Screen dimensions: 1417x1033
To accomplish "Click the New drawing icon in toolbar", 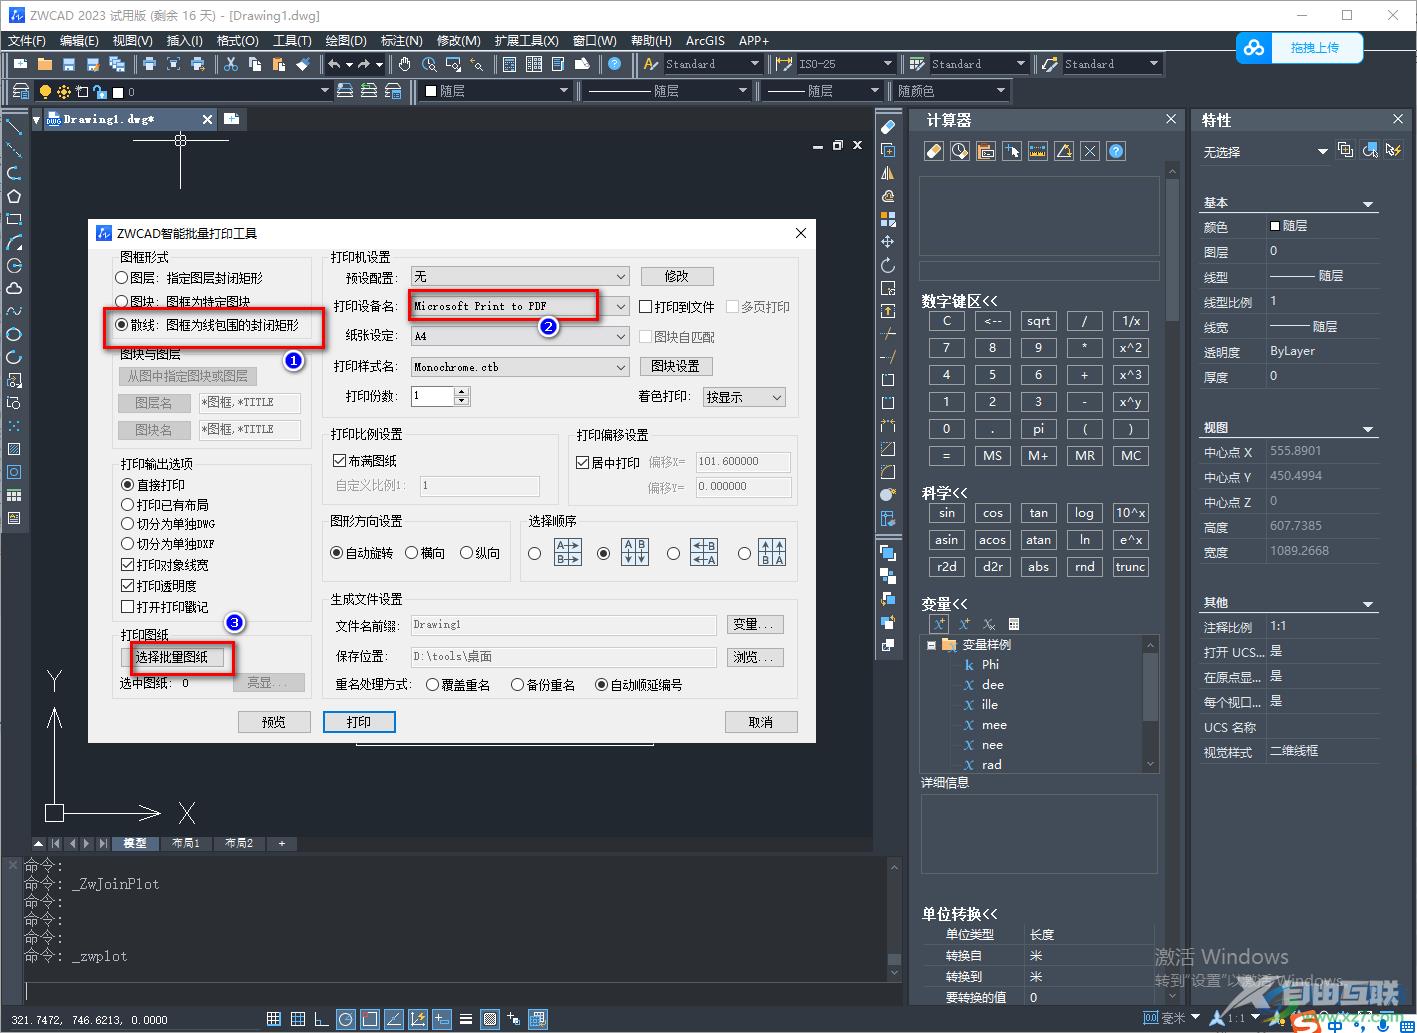I will [x=20, y=64].
